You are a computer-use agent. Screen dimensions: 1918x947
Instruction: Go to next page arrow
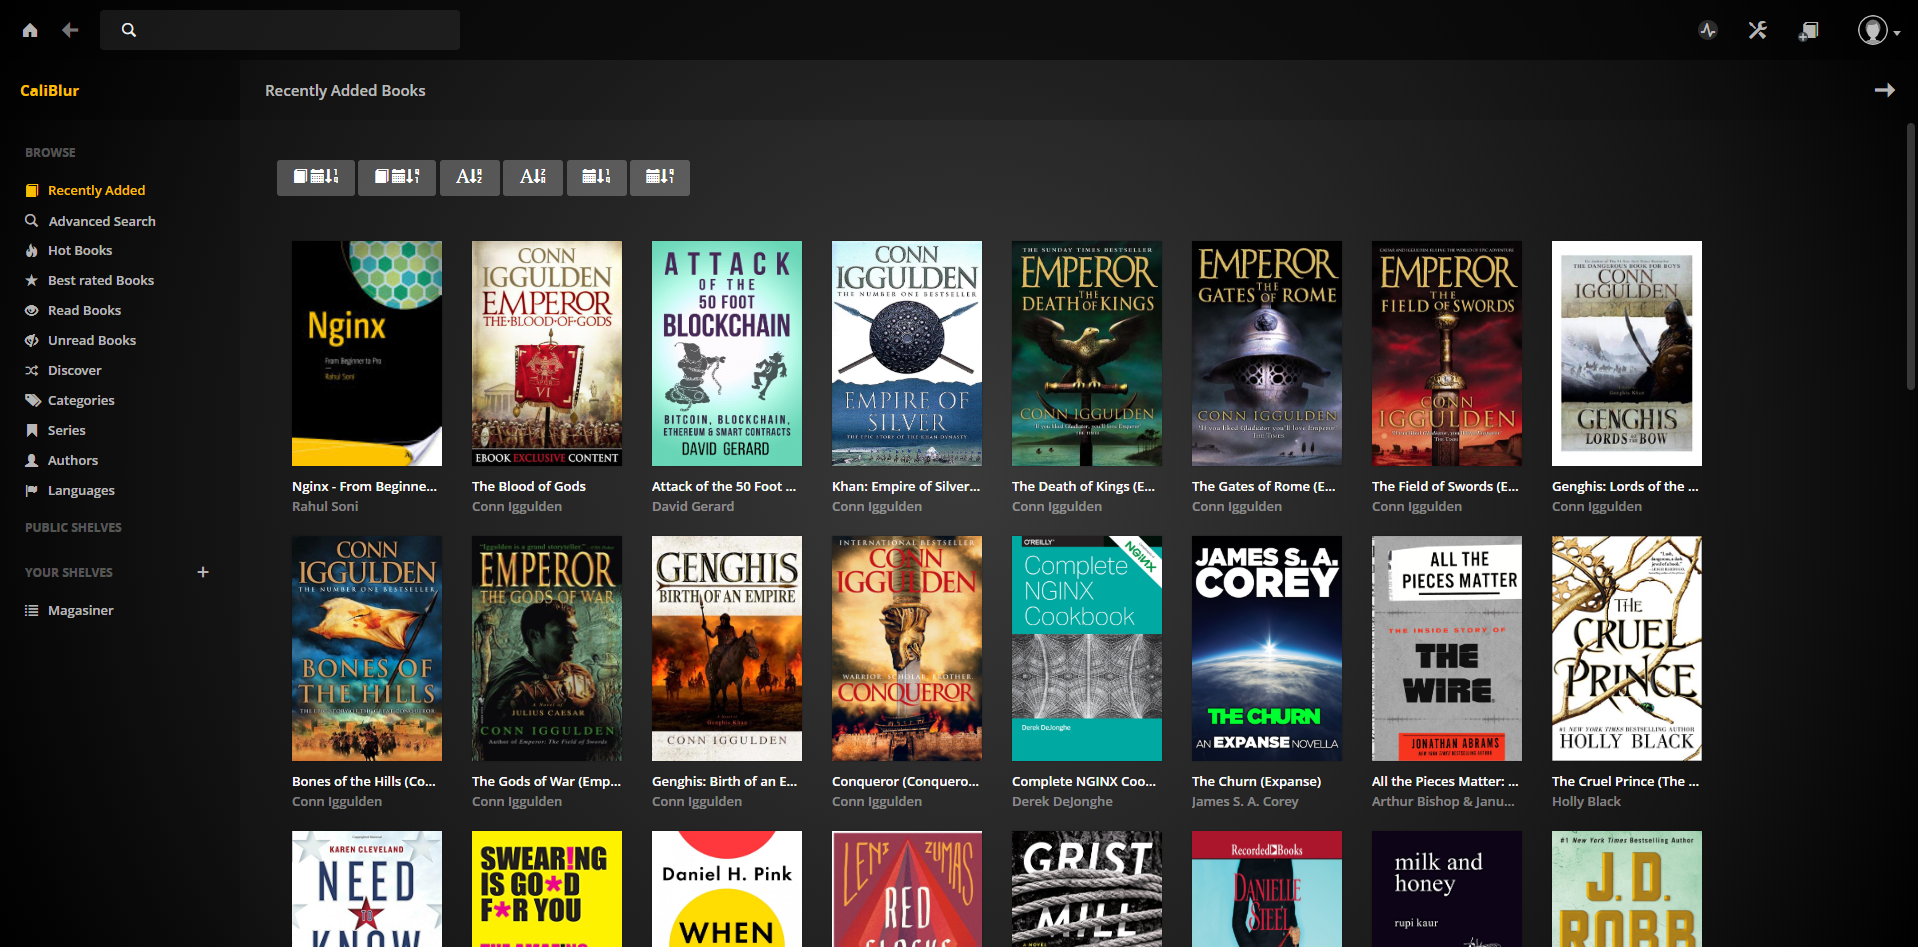coord(1884,90)
